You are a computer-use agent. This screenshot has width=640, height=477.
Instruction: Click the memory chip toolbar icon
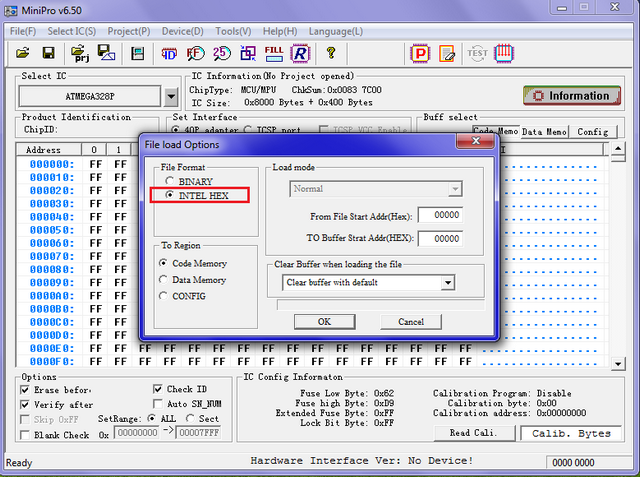138,53
